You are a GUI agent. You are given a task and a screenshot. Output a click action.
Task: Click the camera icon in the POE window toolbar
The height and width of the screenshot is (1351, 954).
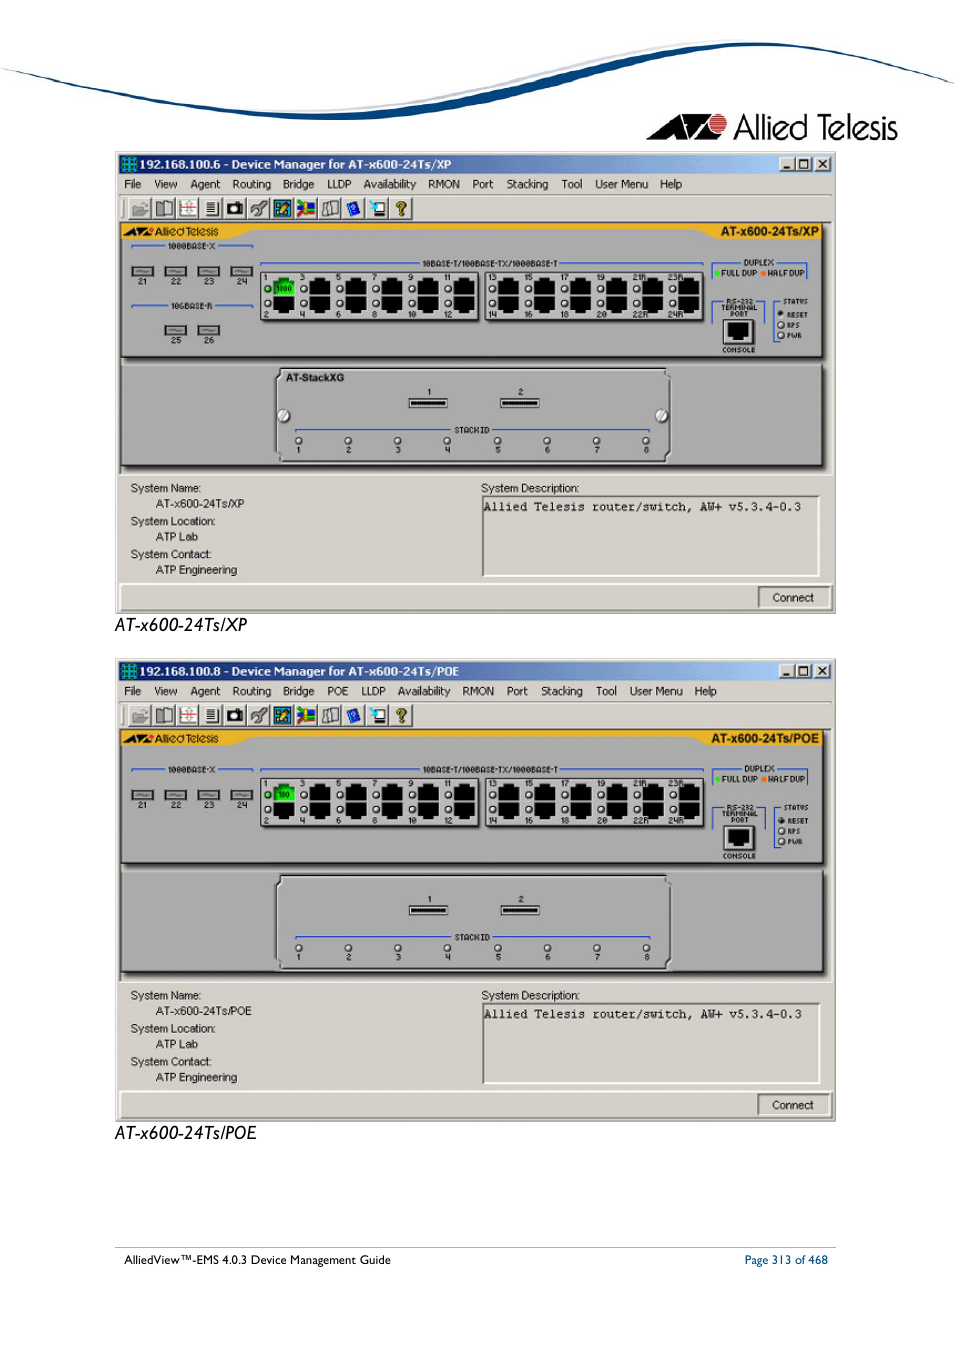tap(235, 715)
